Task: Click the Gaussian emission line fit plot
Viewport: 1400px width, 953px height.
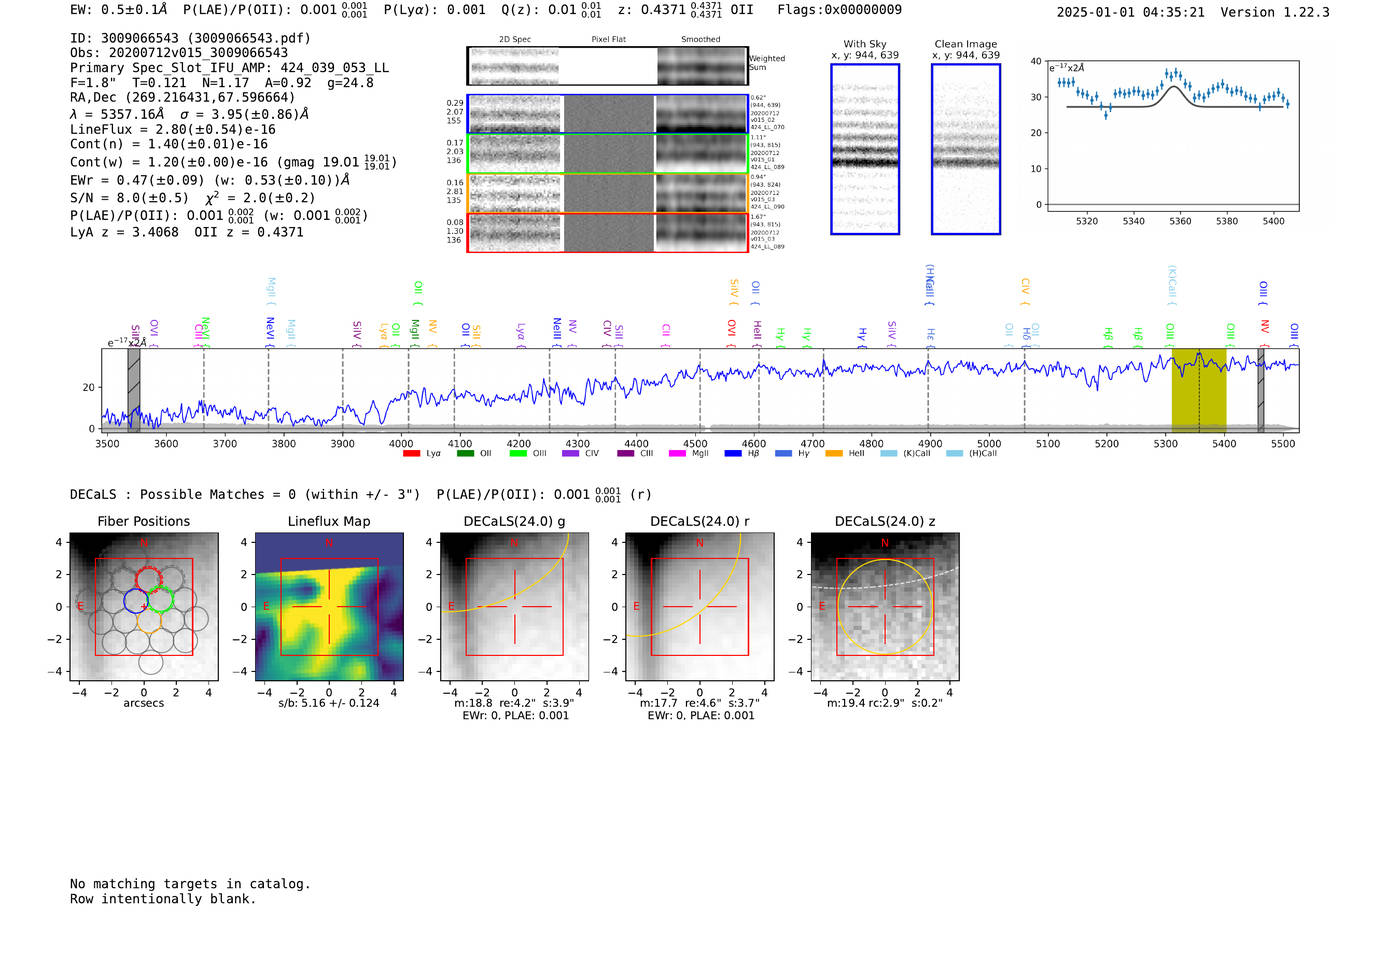Action: point(1172,135)
